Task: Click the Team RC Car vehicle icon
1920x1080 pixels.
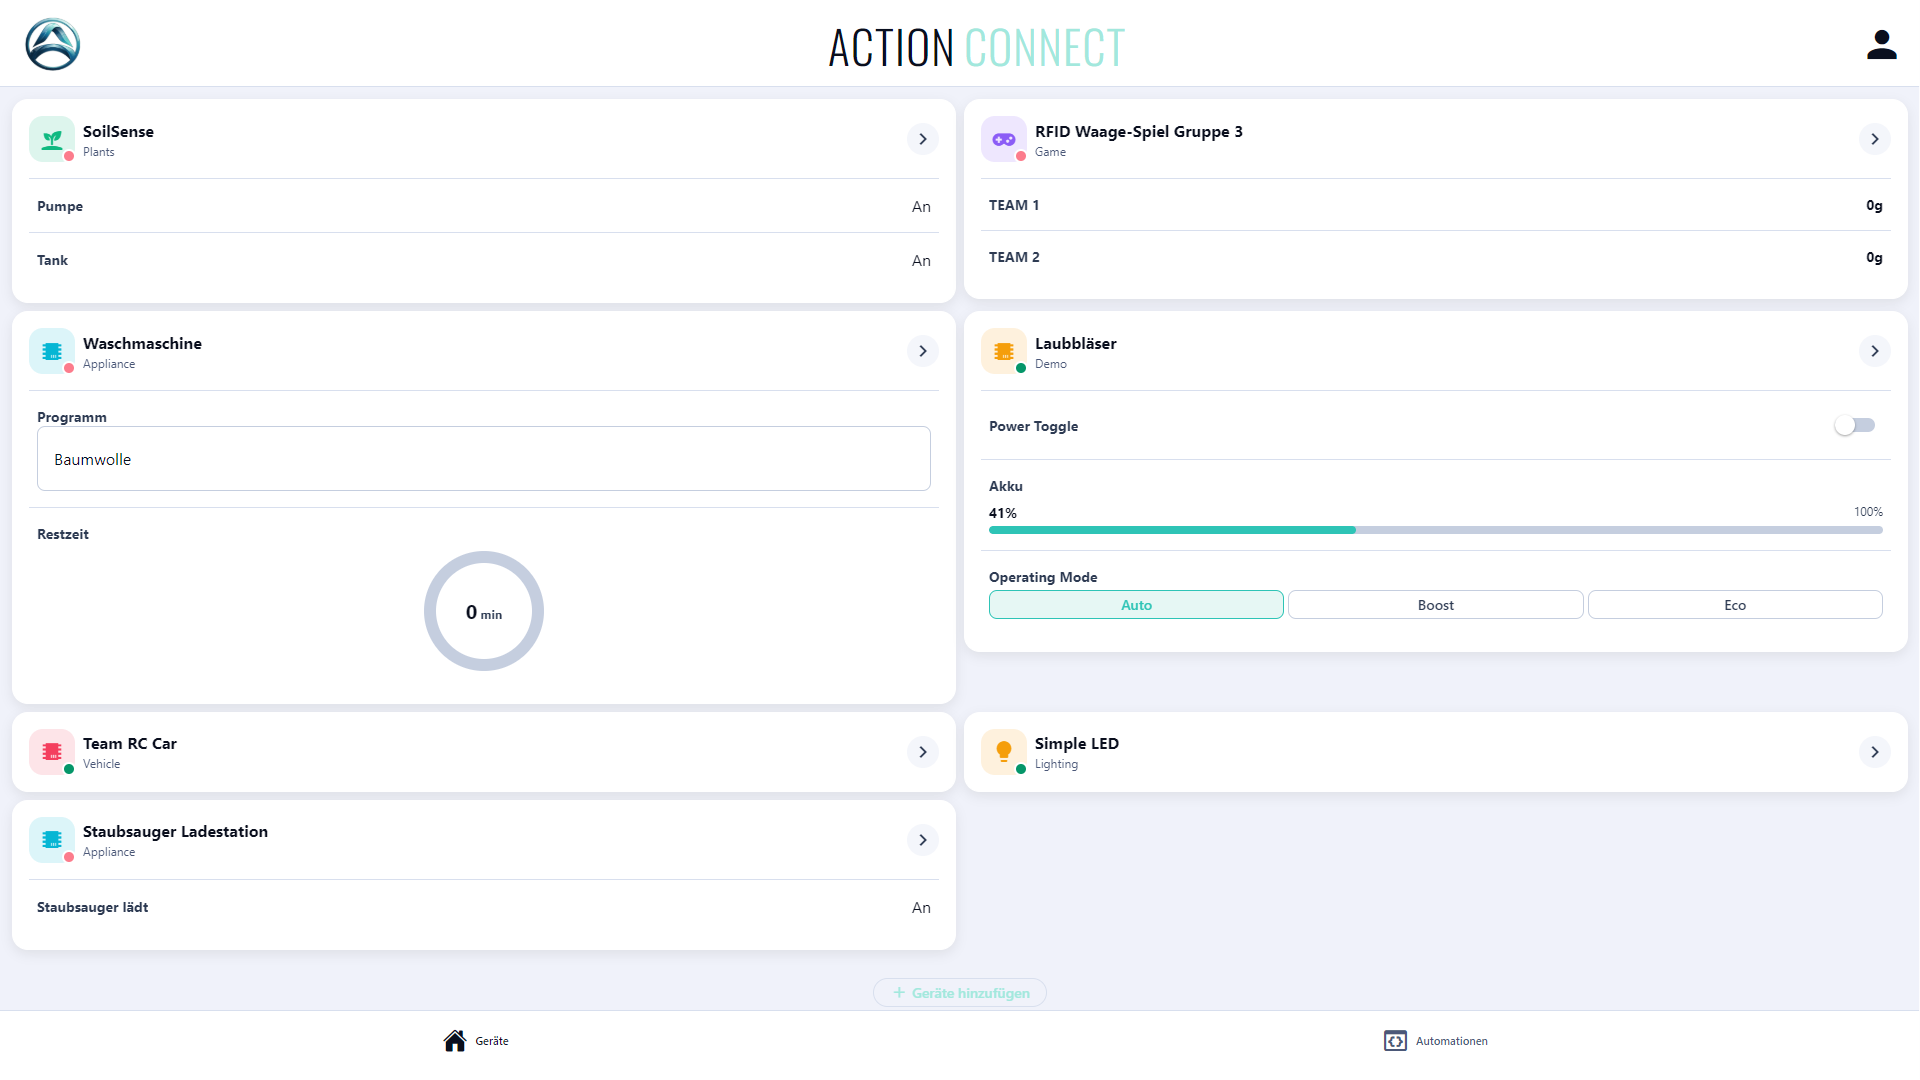Action: tap(52, 752)
